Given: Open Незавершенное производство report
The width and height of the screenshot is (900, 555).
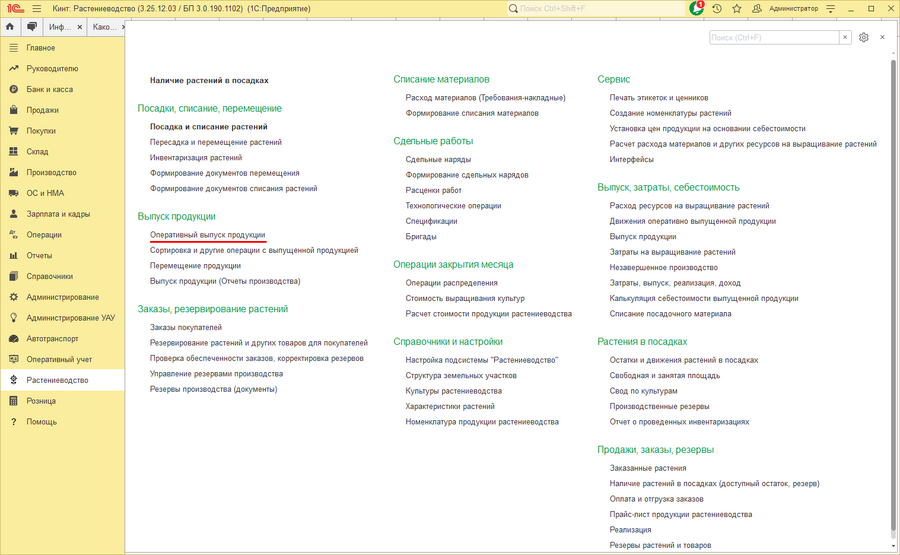Looking at the screenshot, I should (x=664, y=267).
